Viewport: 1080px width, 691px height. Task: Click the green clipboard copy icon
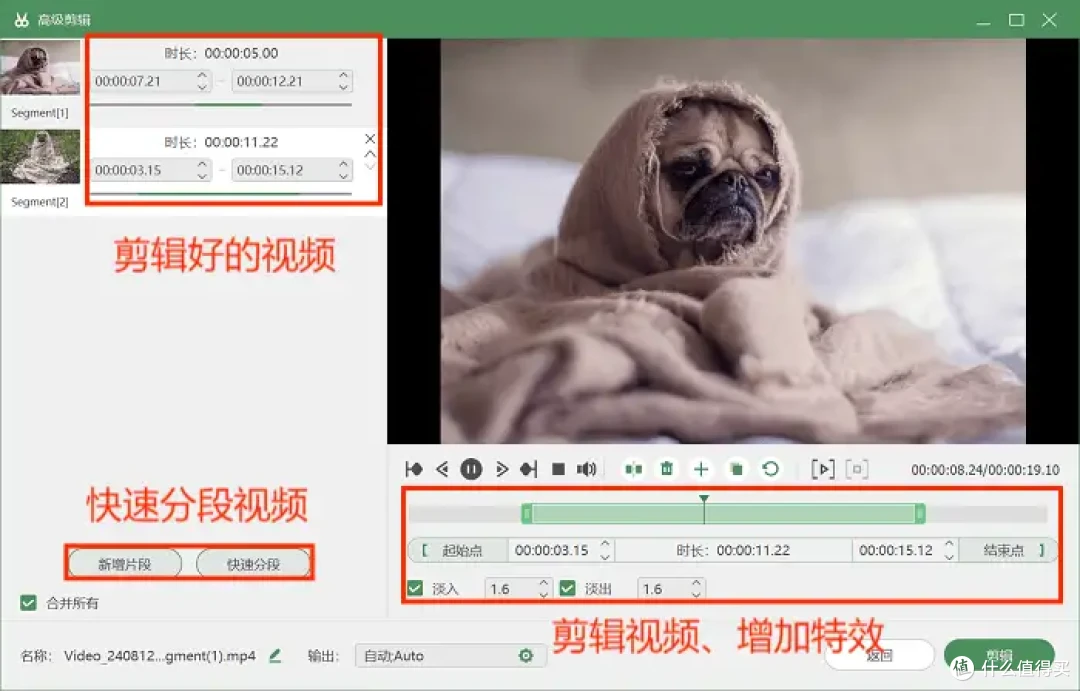736,469
